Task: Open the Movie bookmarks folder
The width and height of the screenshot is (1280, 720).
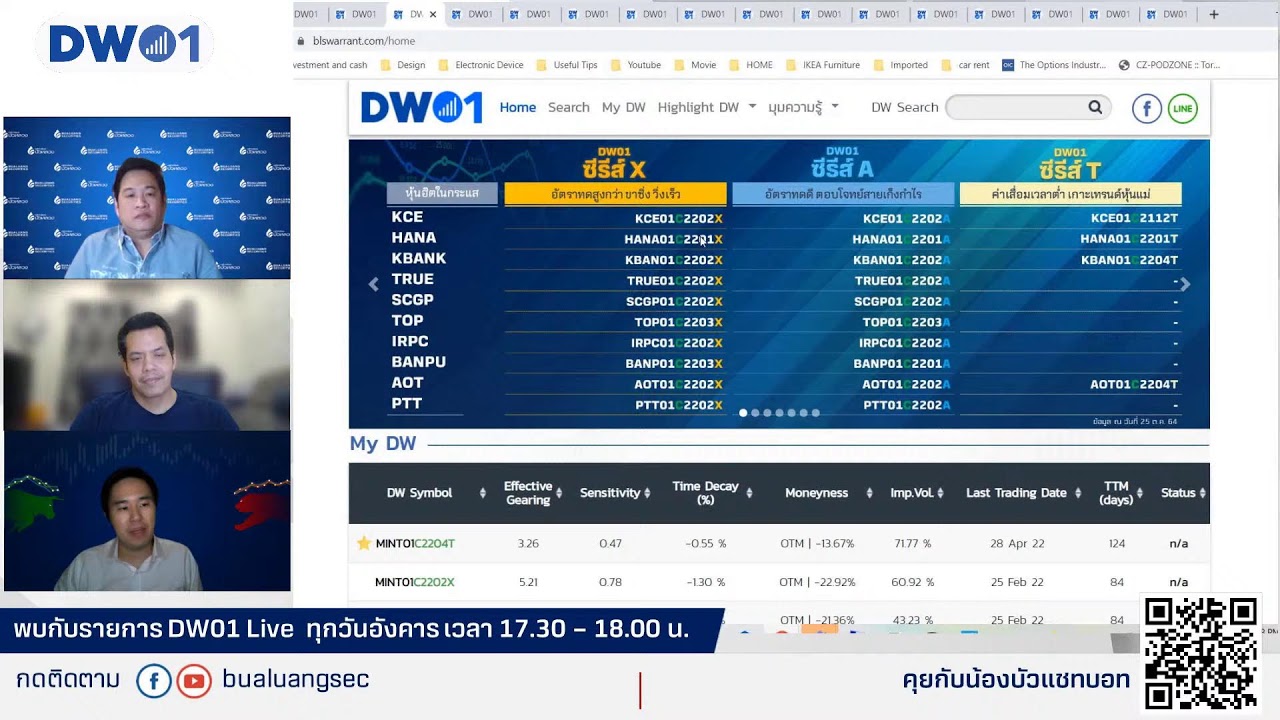Action: coord(694,65)
